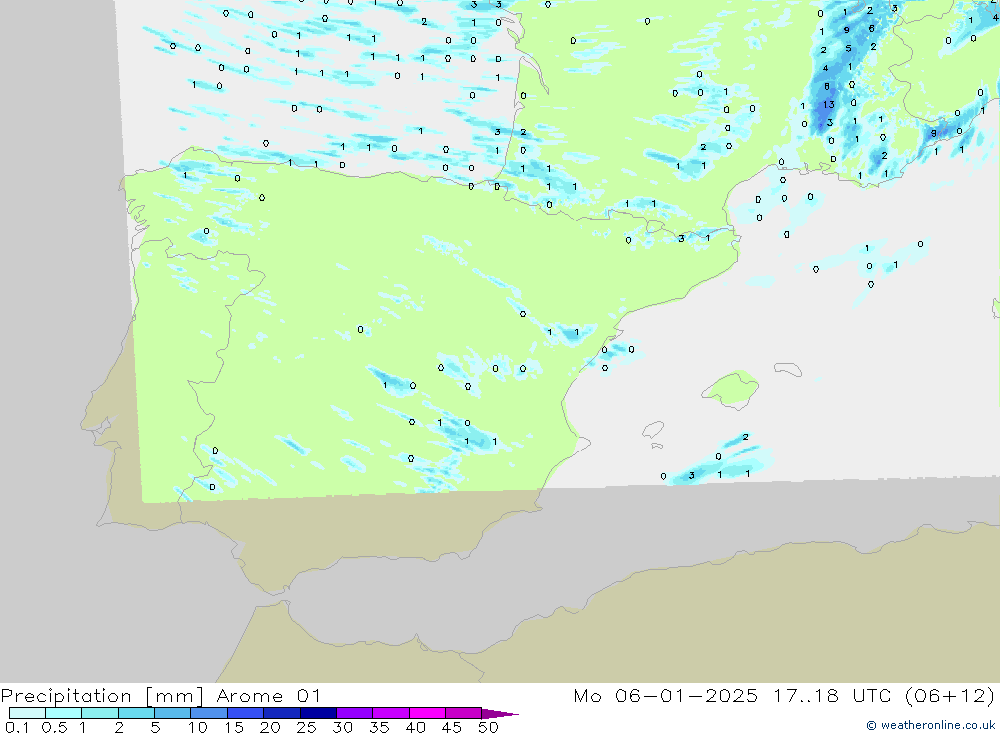Click the legend label '20'
The width and height of the screenshot is (1000, 733).
point(270,727)
